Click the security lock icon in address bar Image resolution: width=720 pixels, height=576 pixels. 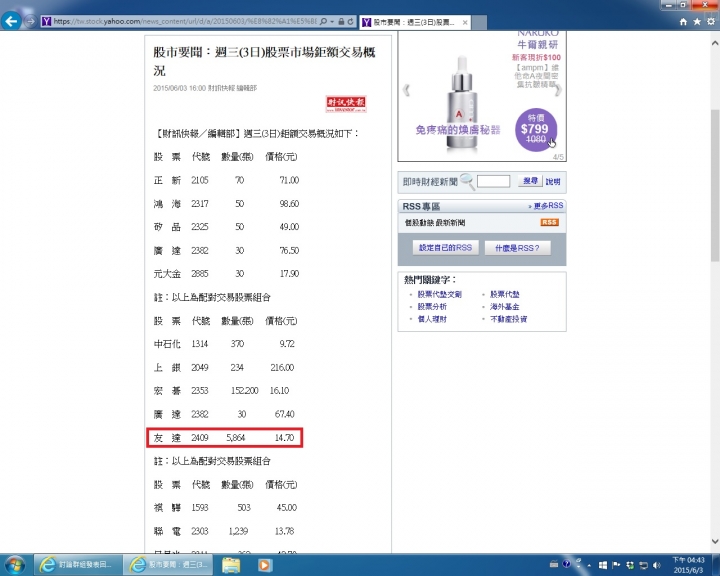(x=341, y=22)
